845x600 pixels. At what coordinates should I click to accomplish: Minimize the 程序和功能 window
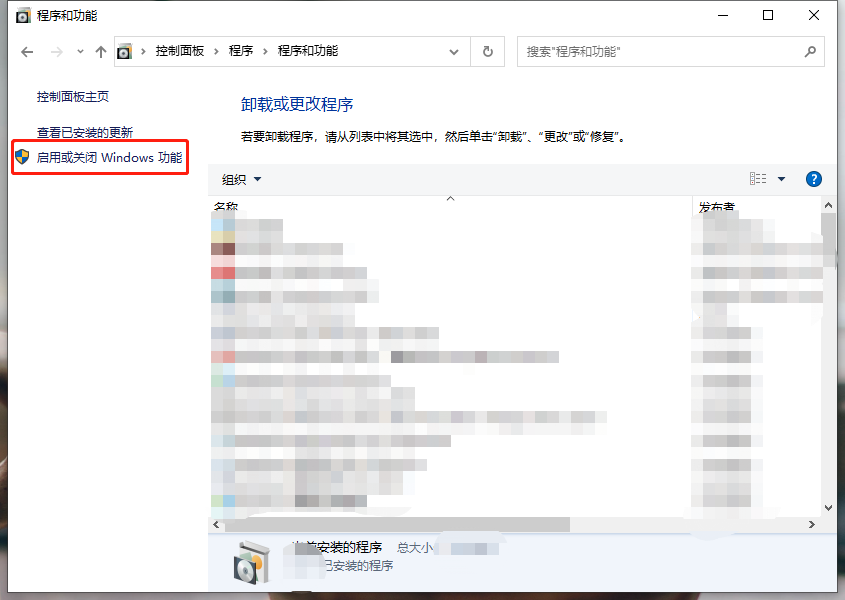[x=723, y=16]
